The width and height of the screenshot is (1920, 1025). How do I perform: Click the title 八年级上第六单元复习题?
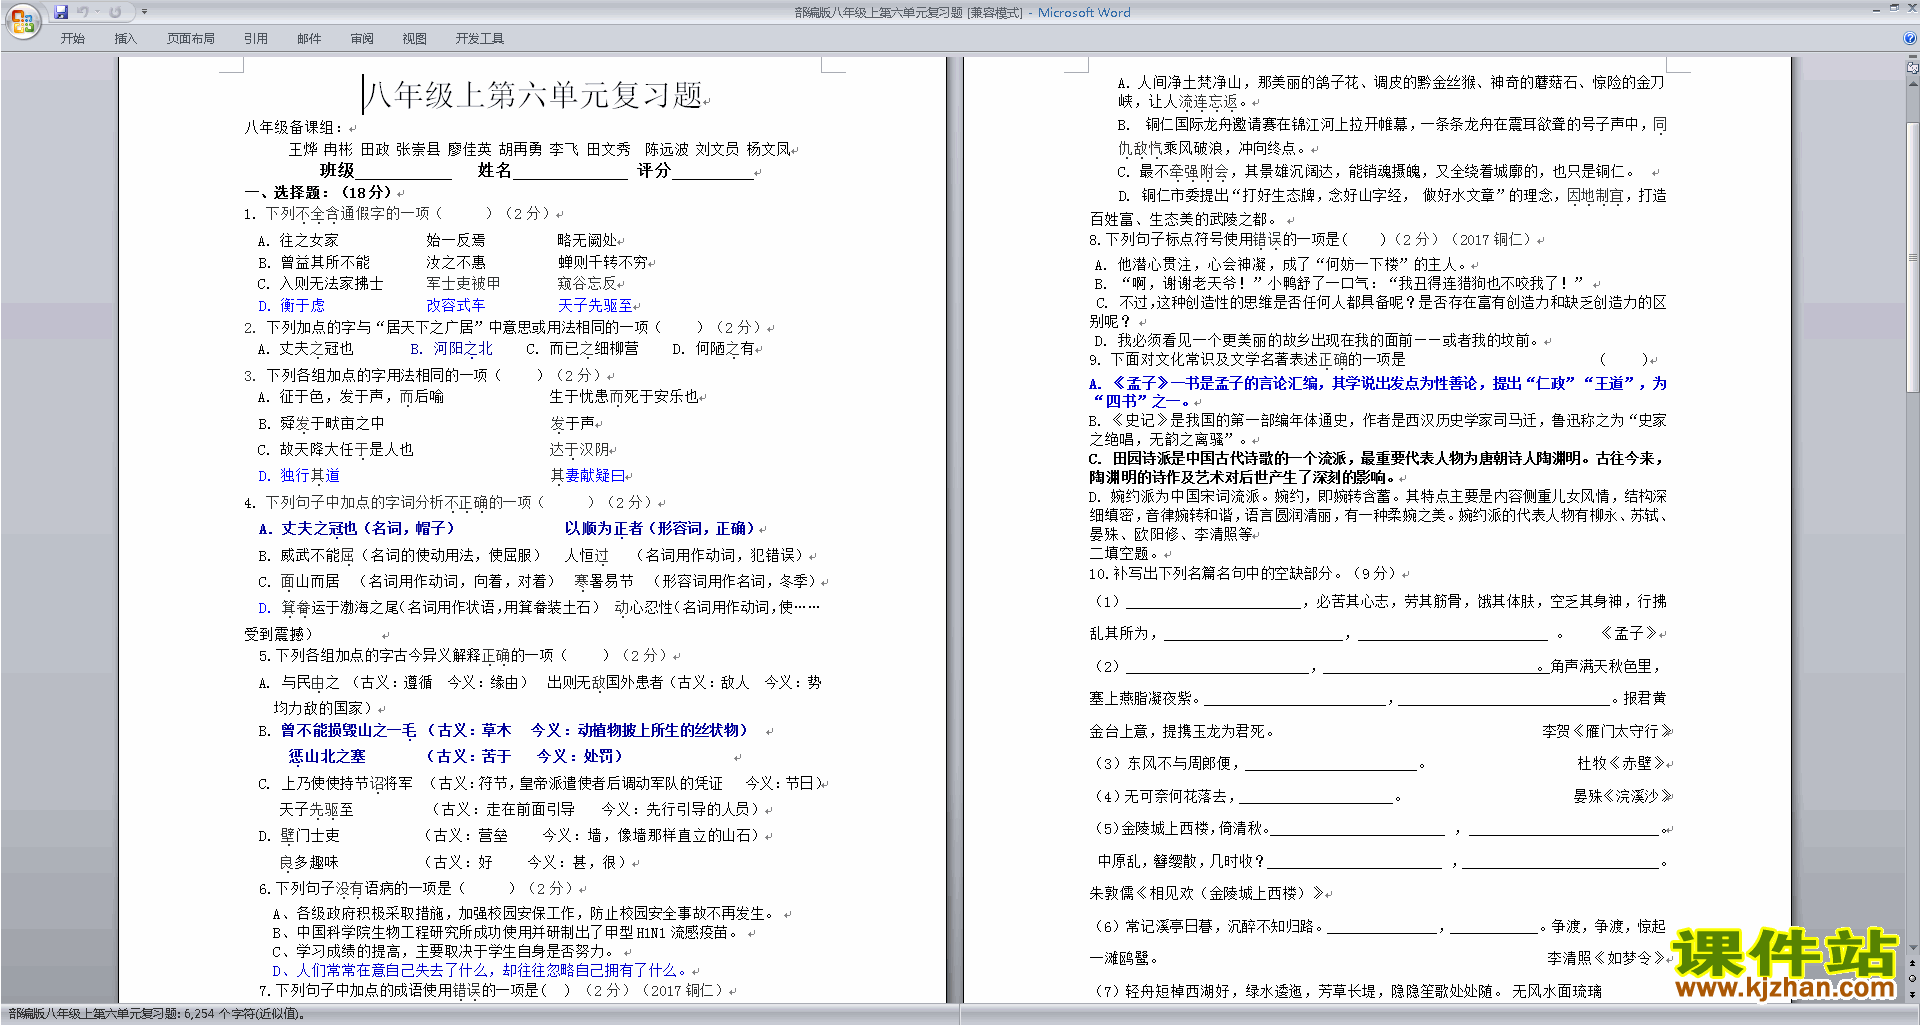pos(535,95)
